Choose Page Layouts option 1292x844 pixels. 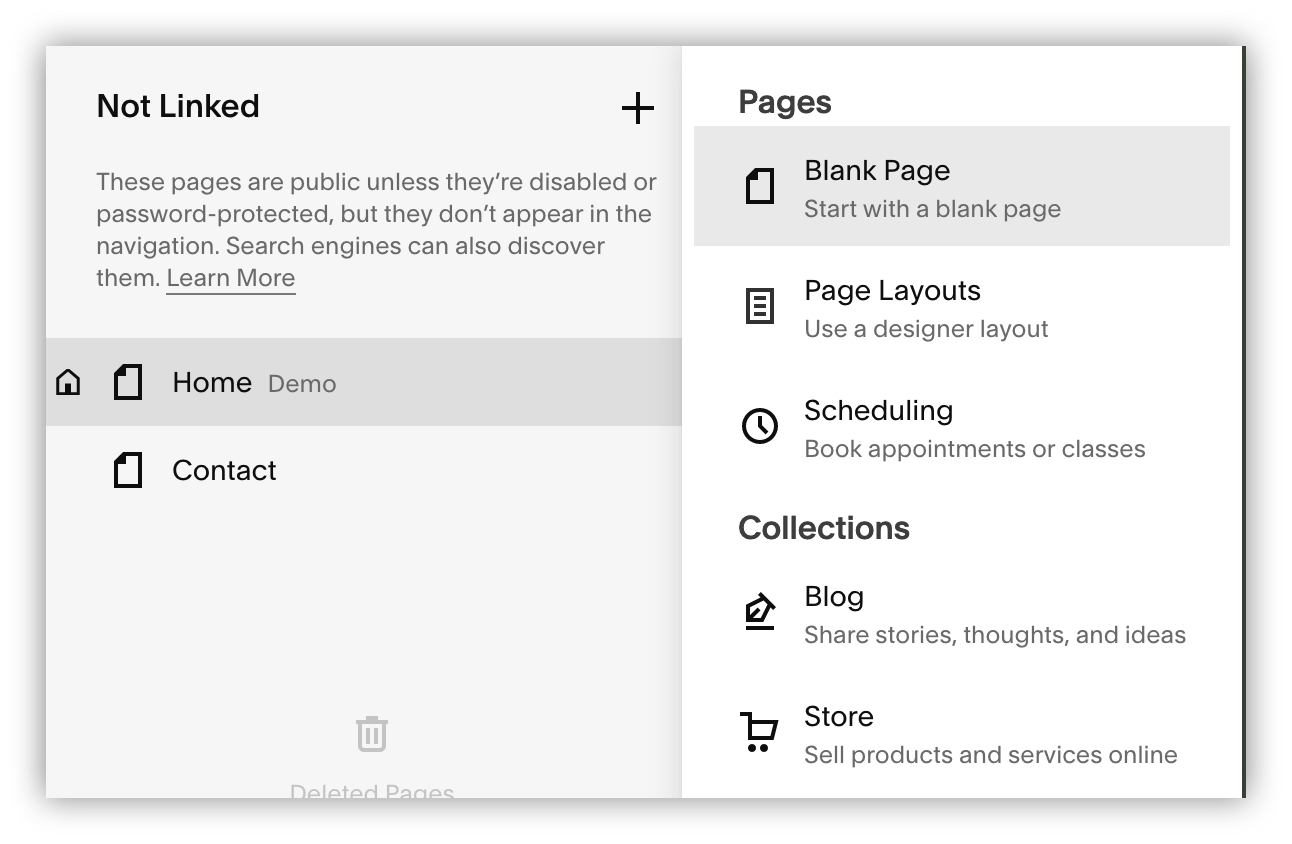962,306
